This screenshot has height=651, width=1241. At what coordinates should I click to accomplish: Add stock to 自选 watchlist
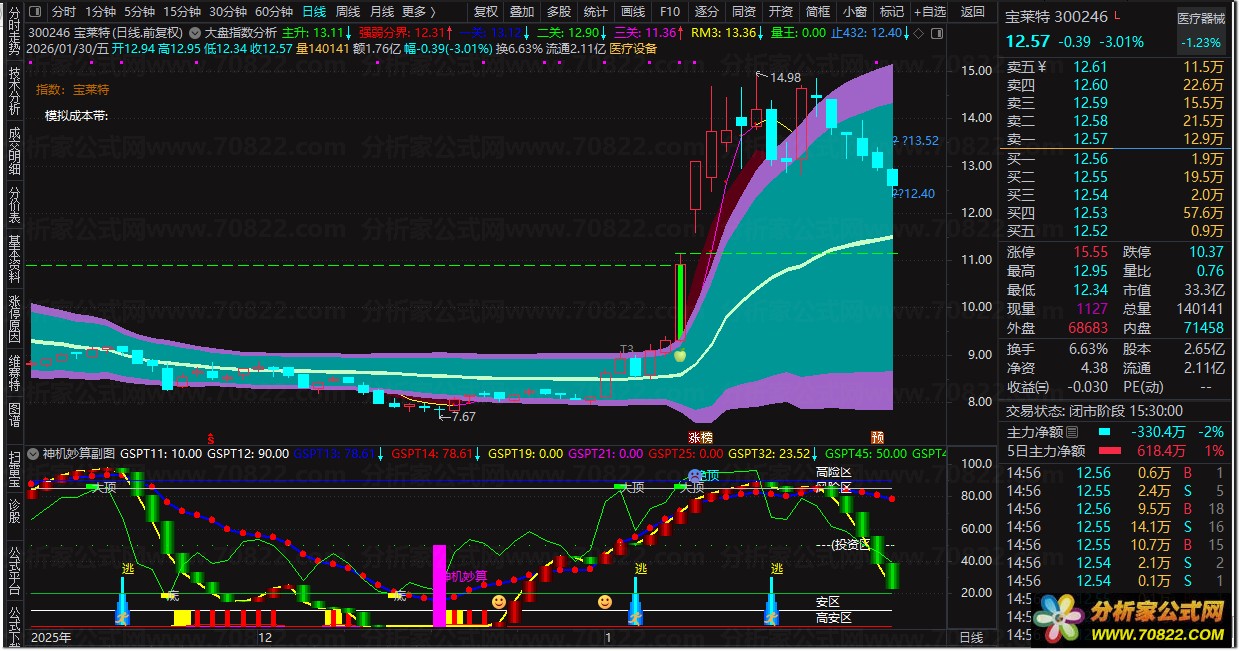pos(929,12)
